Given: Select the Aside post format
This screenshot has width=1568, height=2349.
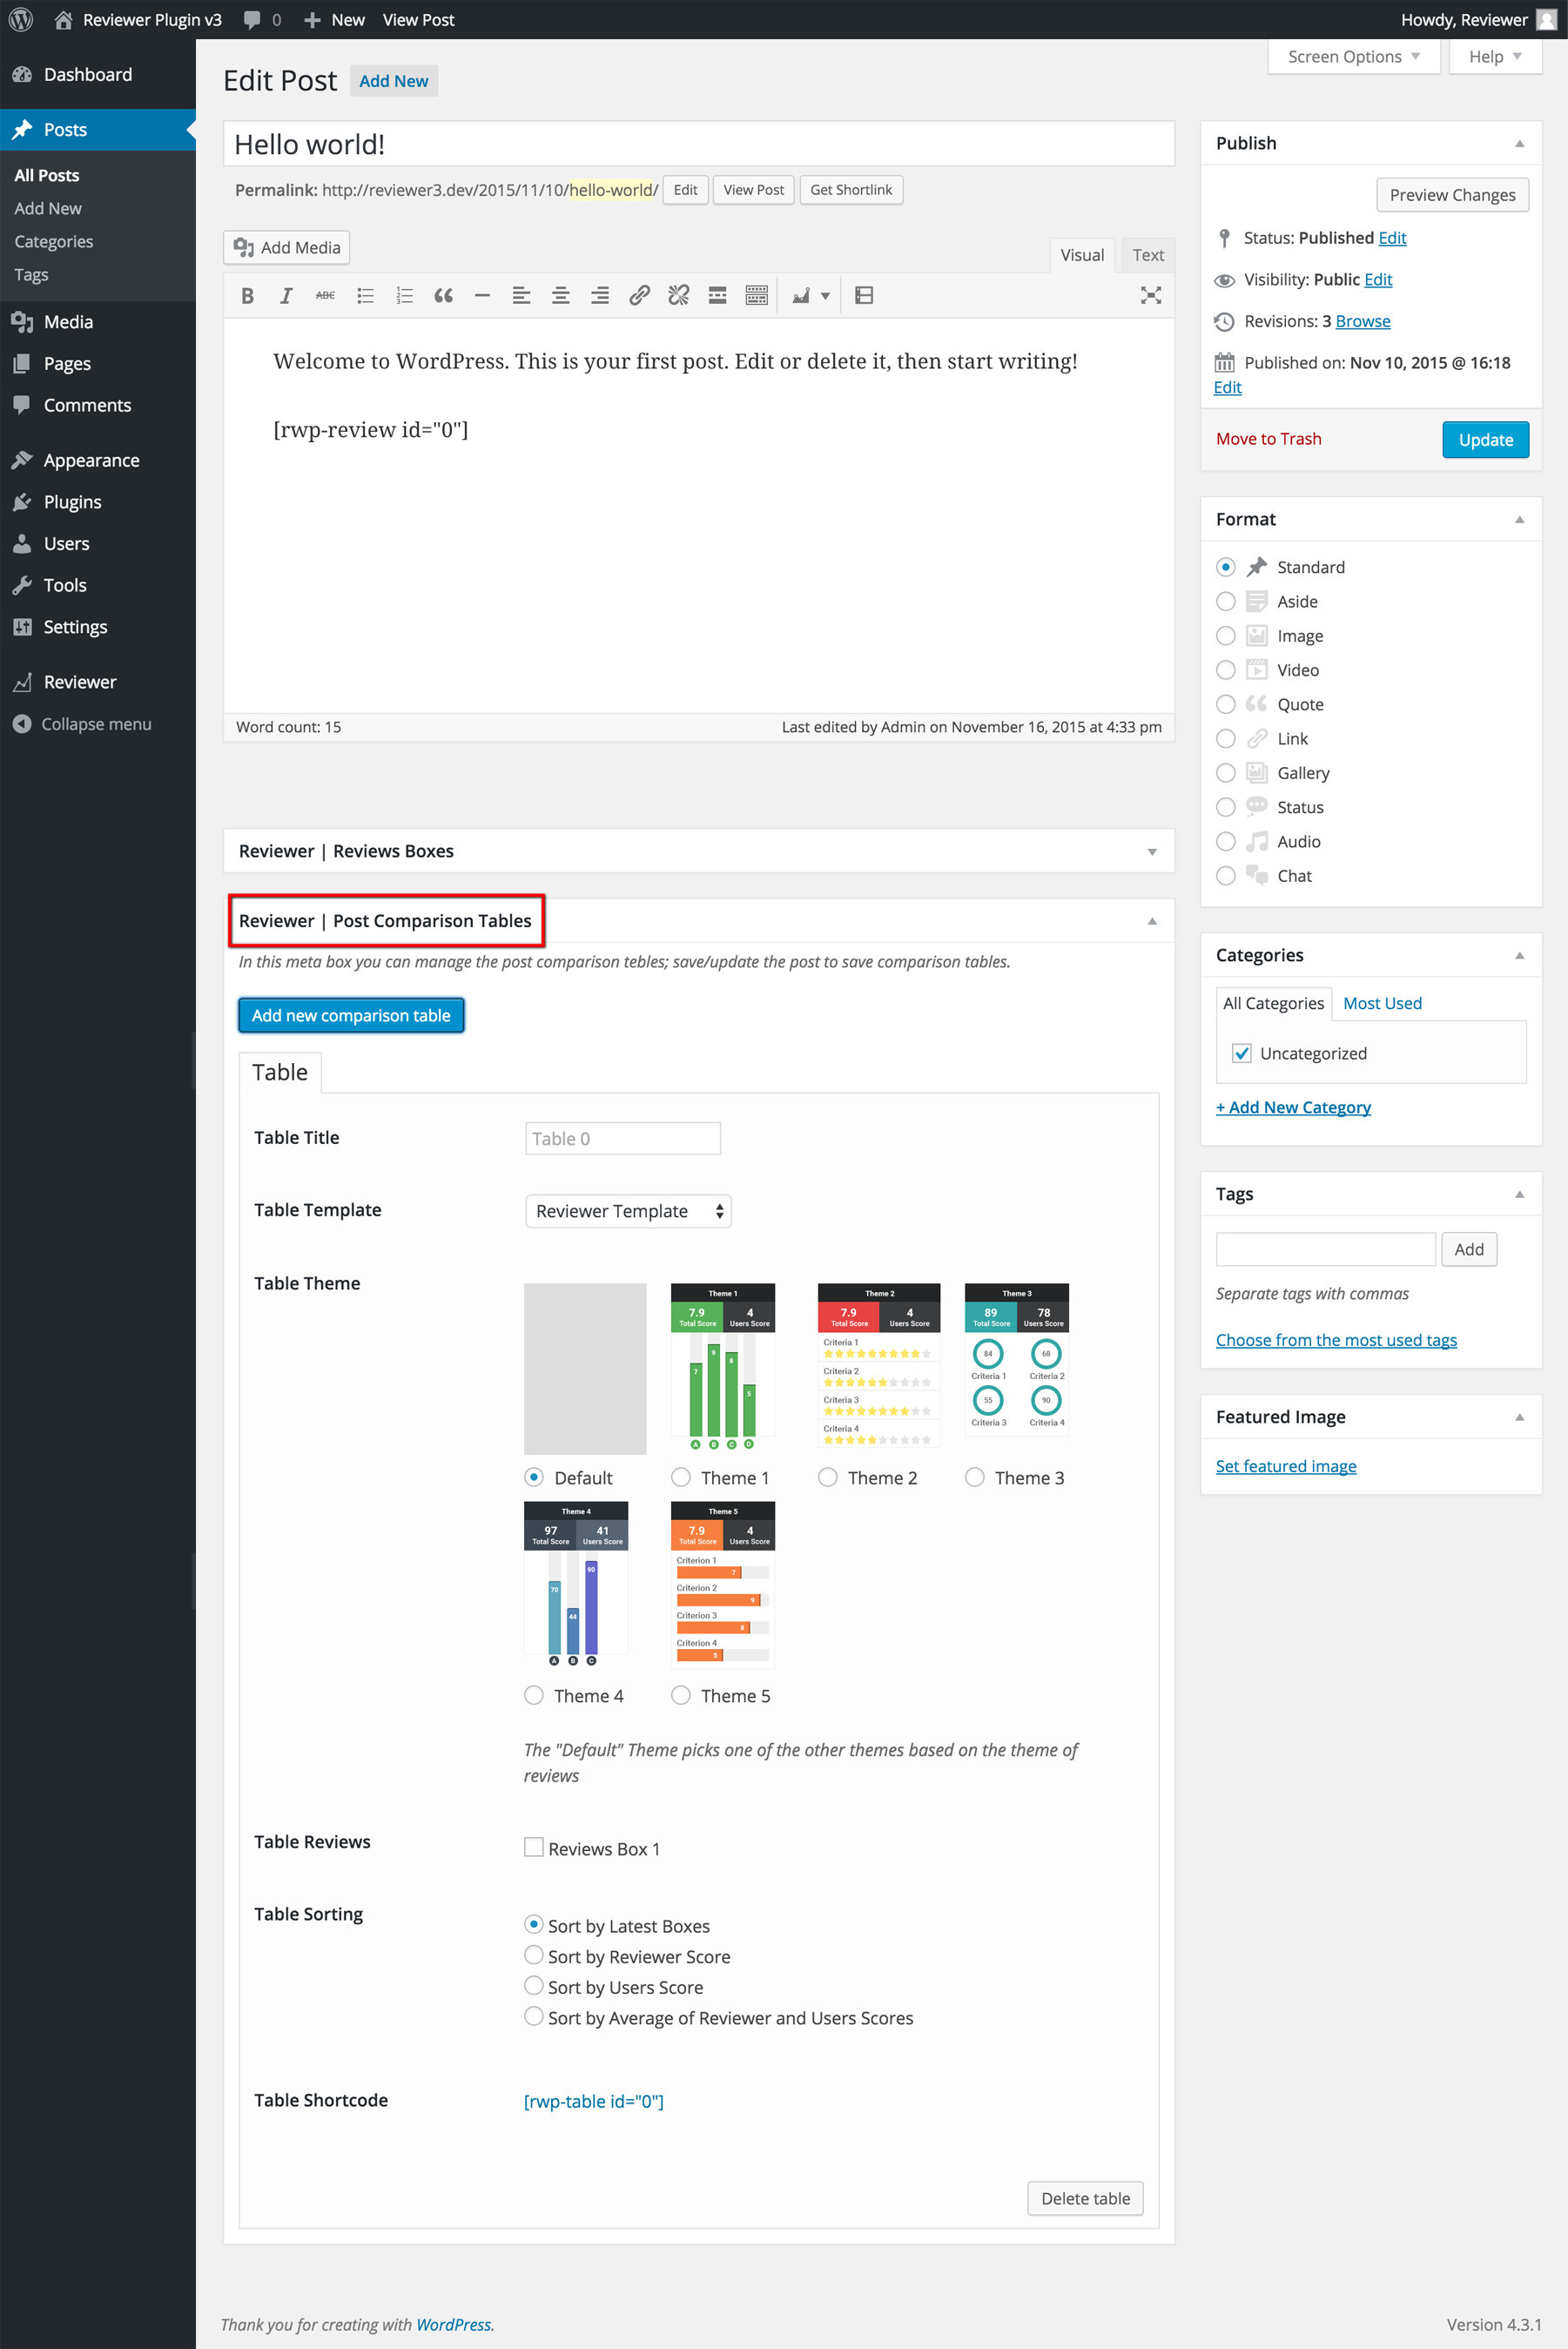Looking at the screenshot, I should tap(1225, 601).
